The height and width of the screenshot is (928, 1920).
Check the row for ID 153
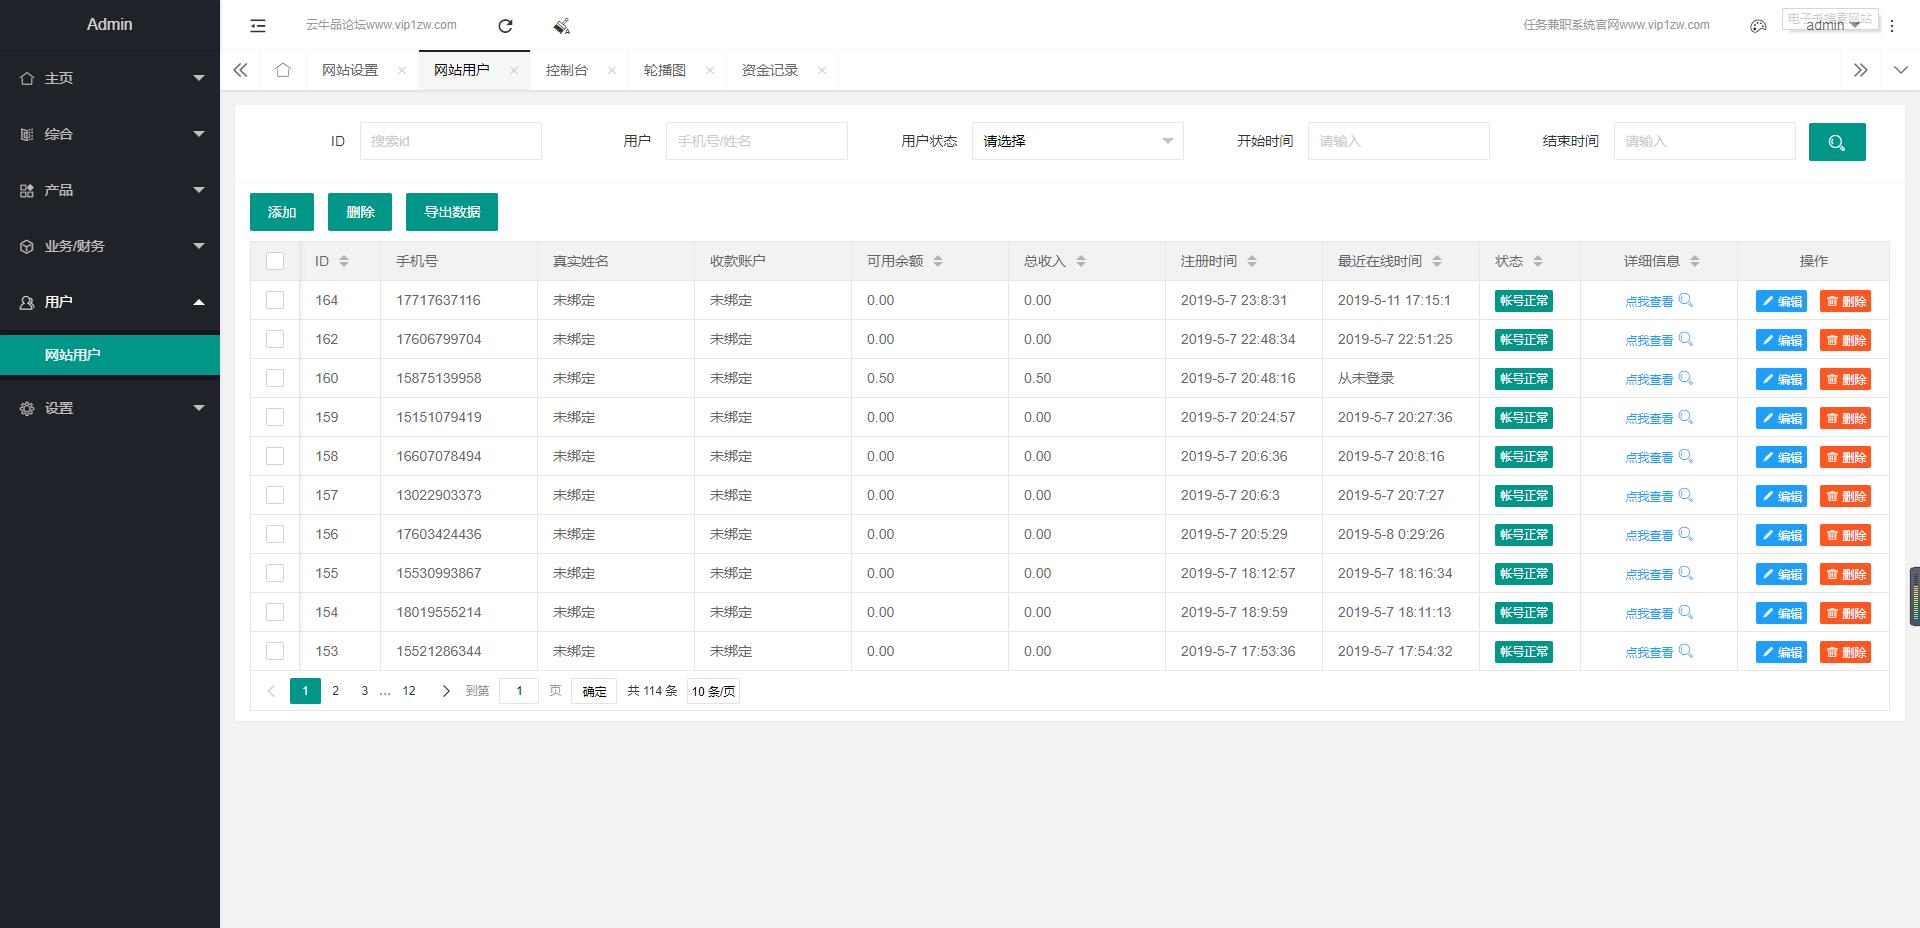[x=275, y=651]
